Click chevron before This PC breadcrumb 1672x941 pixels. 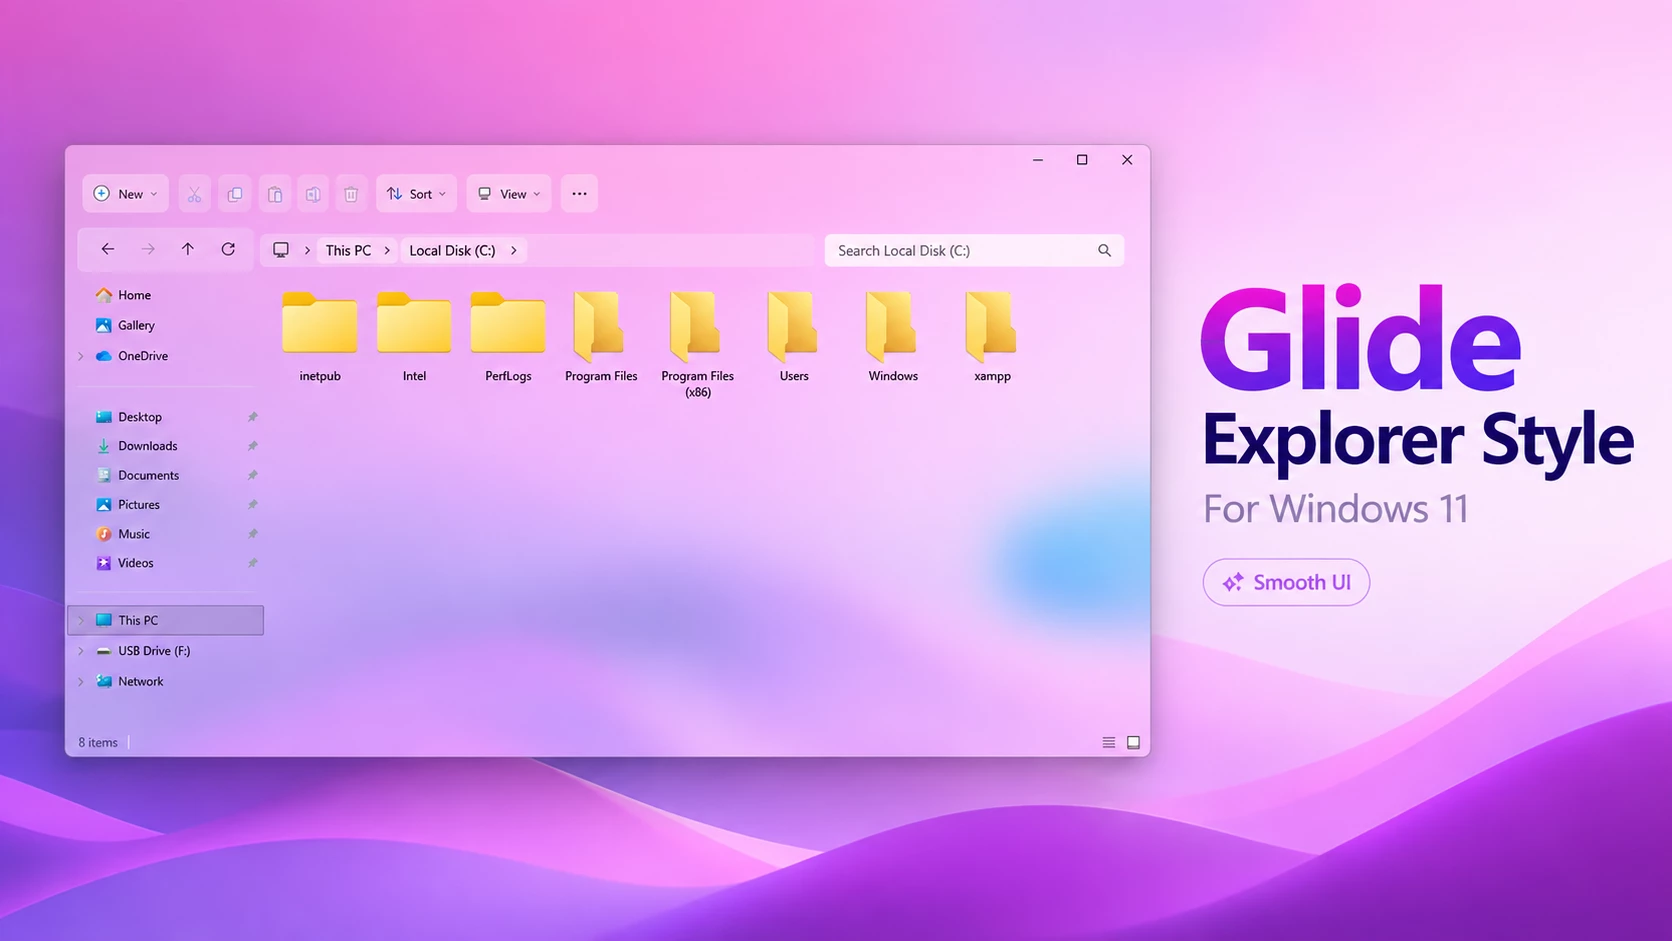tap(307, 250)
